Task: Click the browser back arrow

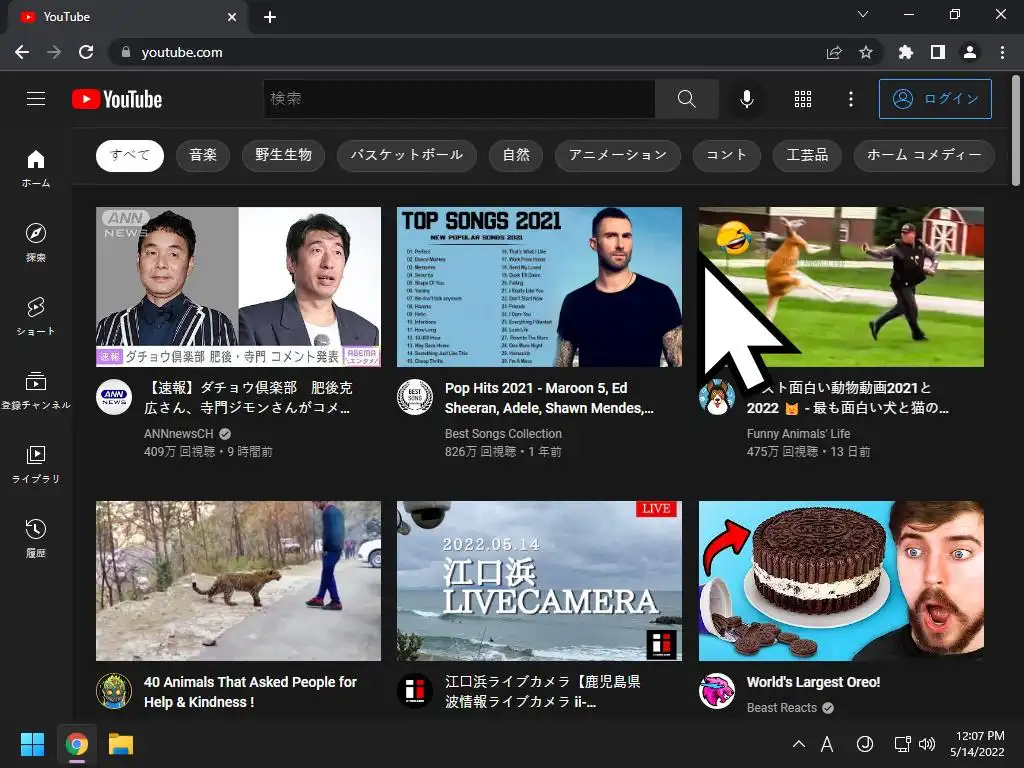Action: pyautogui.click(x=22, y=52)
